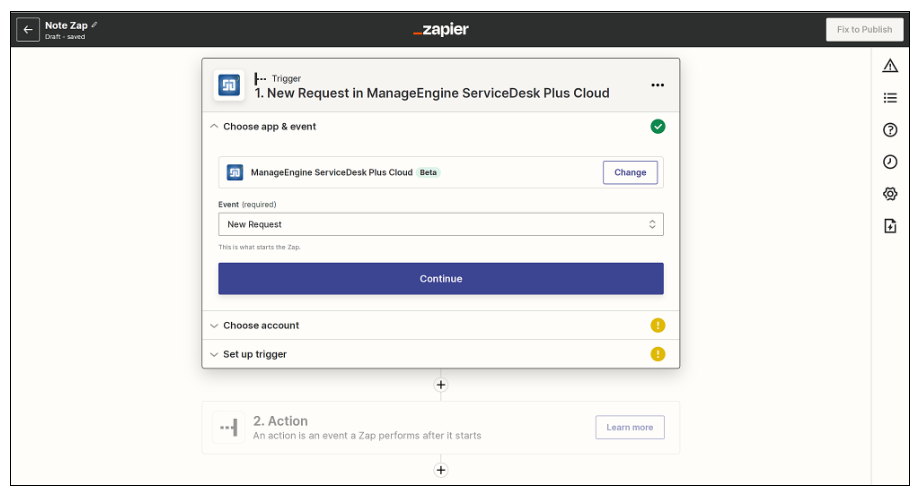This screenshot has height=502, width=923.
Task: Click the Fix to Publish button
Action: [864, 29]
